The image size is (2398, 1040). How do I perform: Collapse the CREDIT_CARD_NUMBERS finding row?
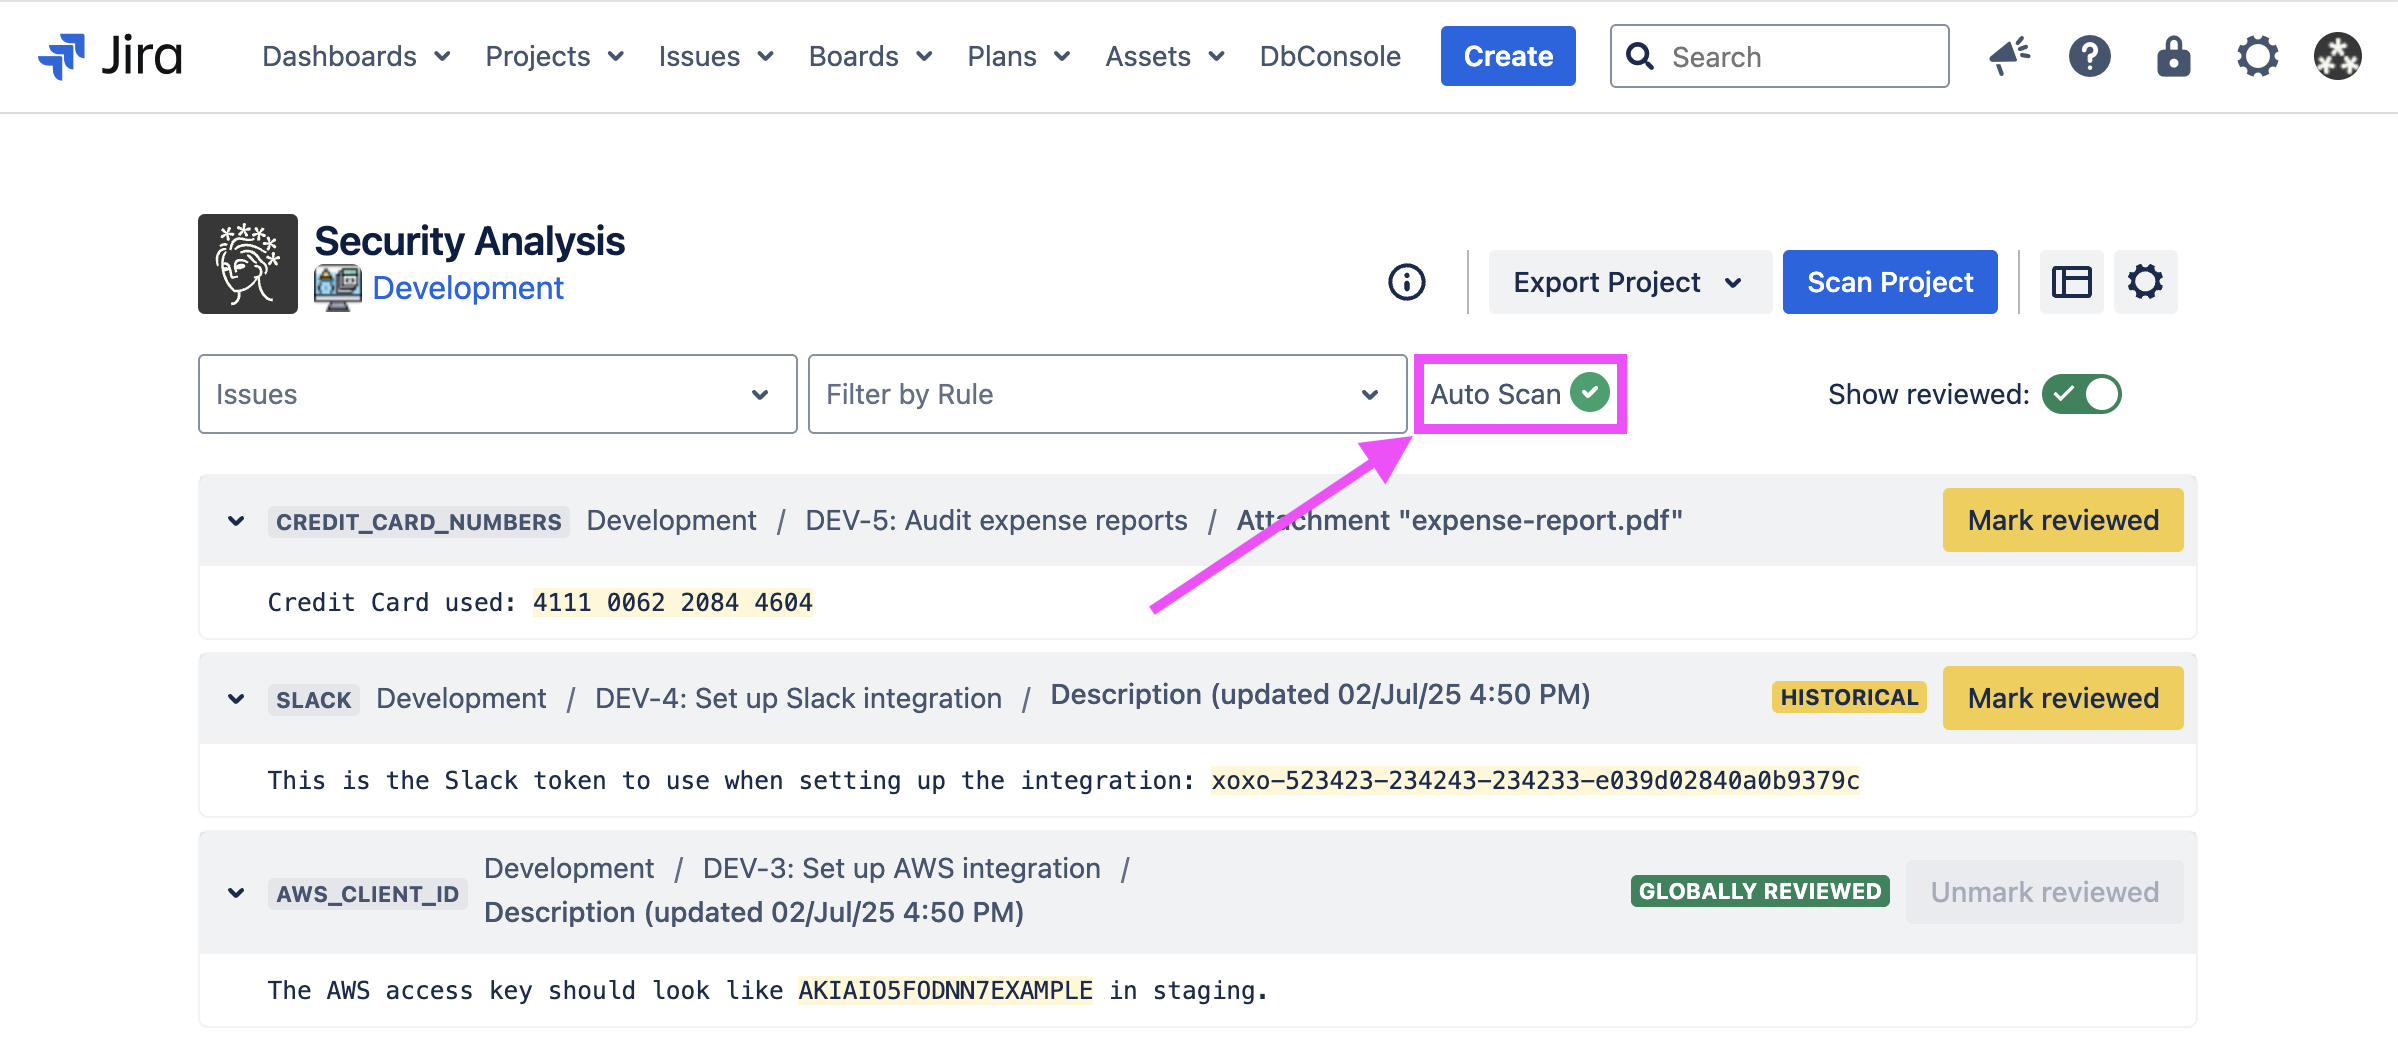[x=236, y=521]
